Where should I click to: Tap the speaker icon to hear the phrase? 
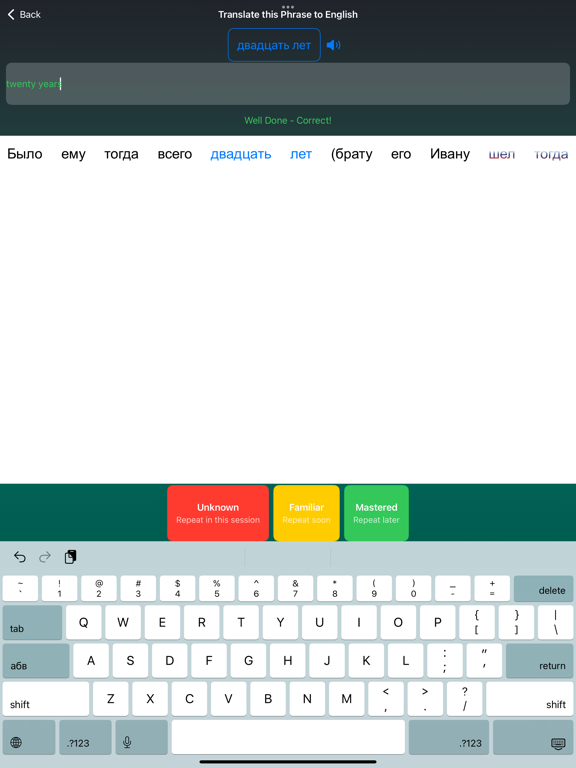[334, 45]
